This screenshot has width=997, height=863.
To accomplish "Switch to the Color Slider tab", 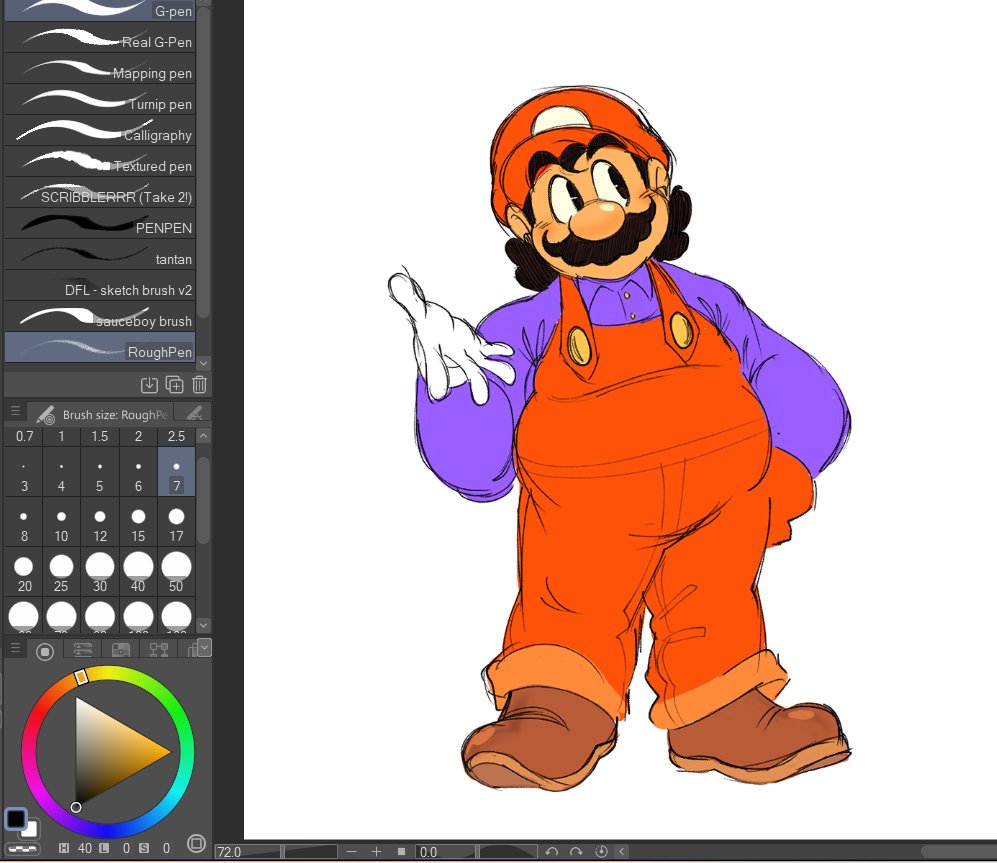I will pyautogui.click(x=83, y=649).
